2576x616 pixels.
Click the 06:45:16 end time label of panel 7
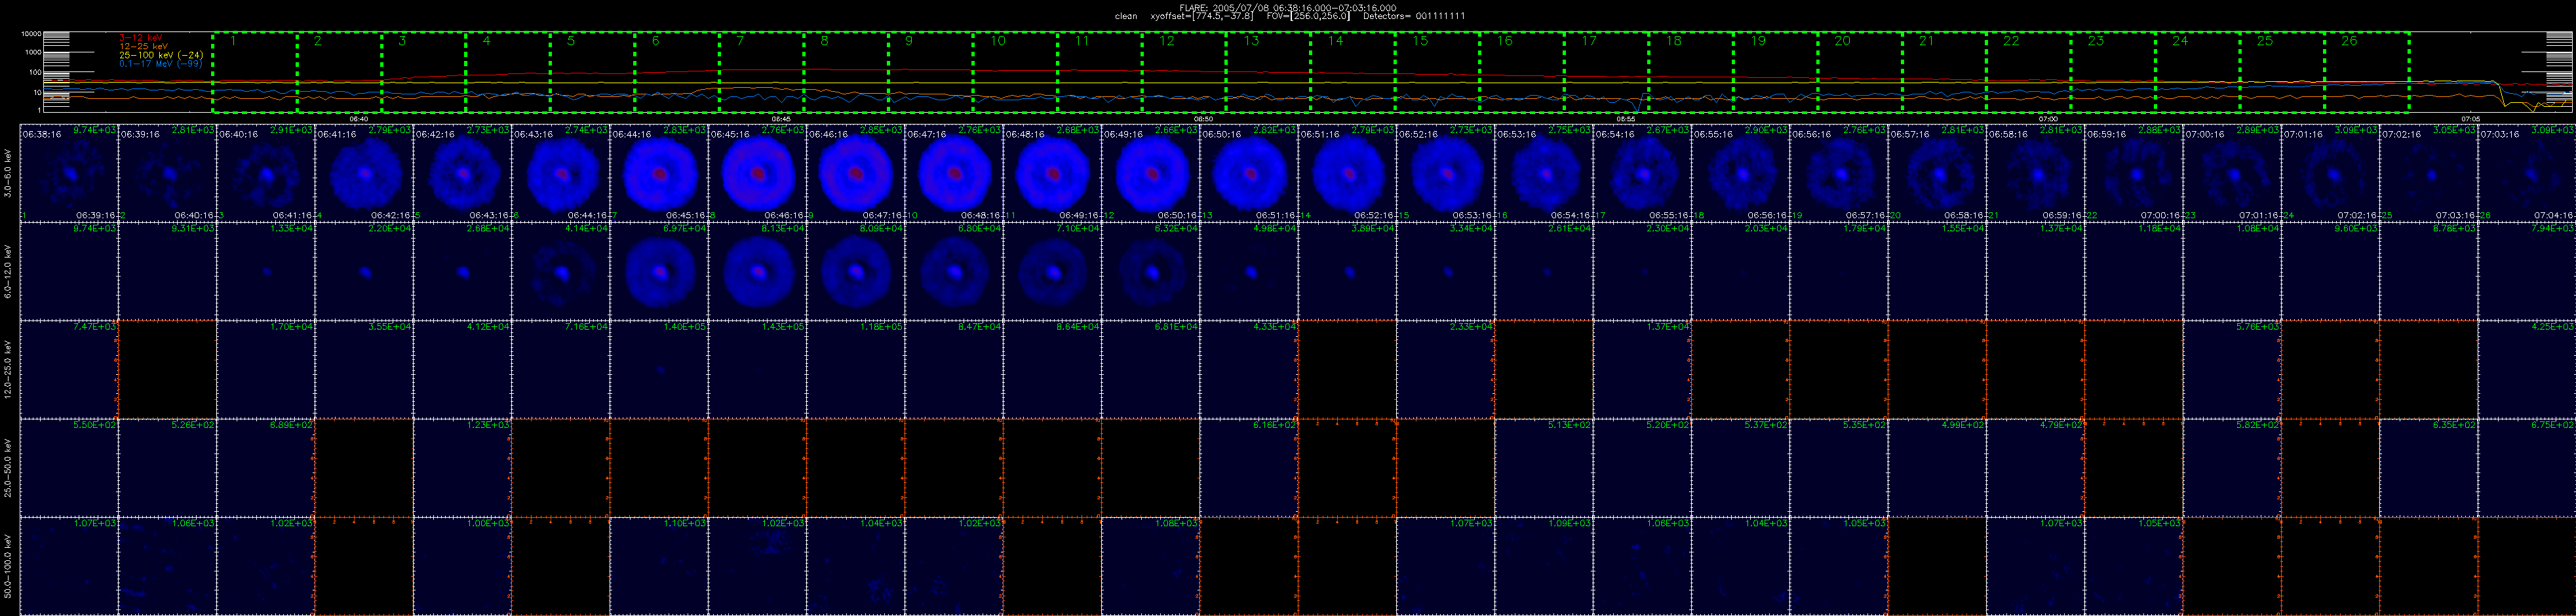click(686, 215)
